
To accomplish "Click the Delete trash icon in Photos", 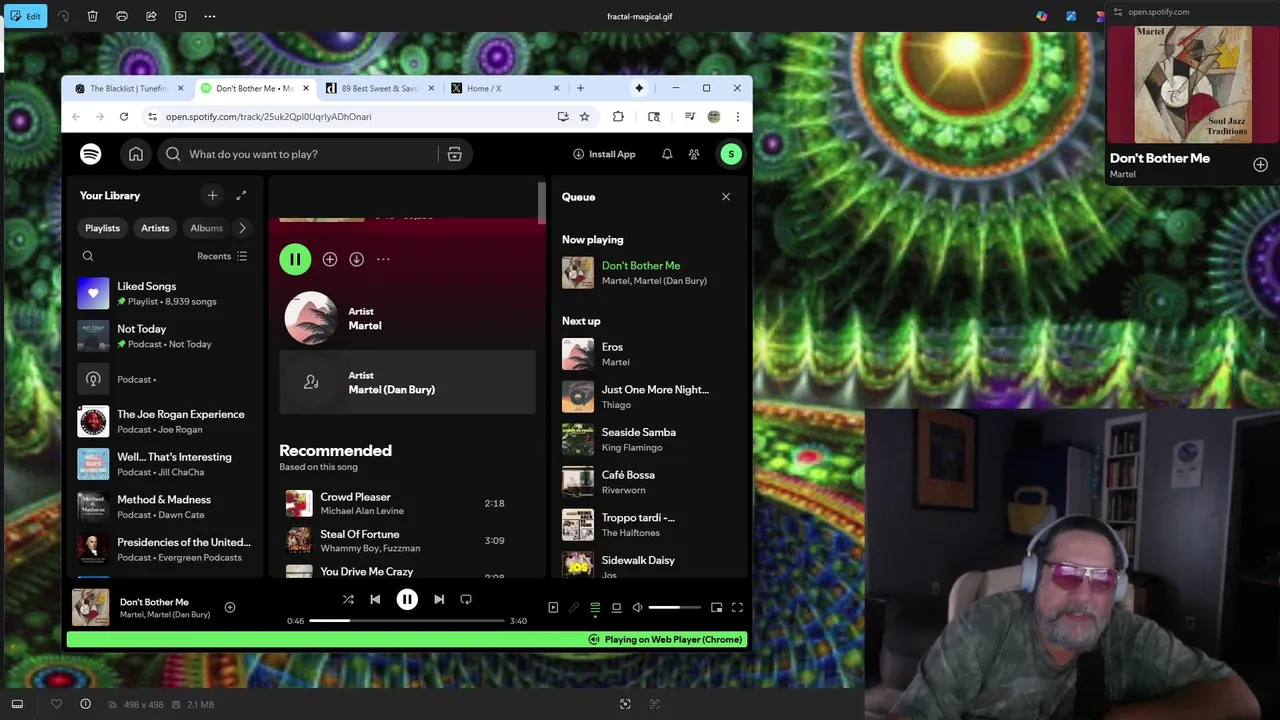I will click(x=93, y=16).
